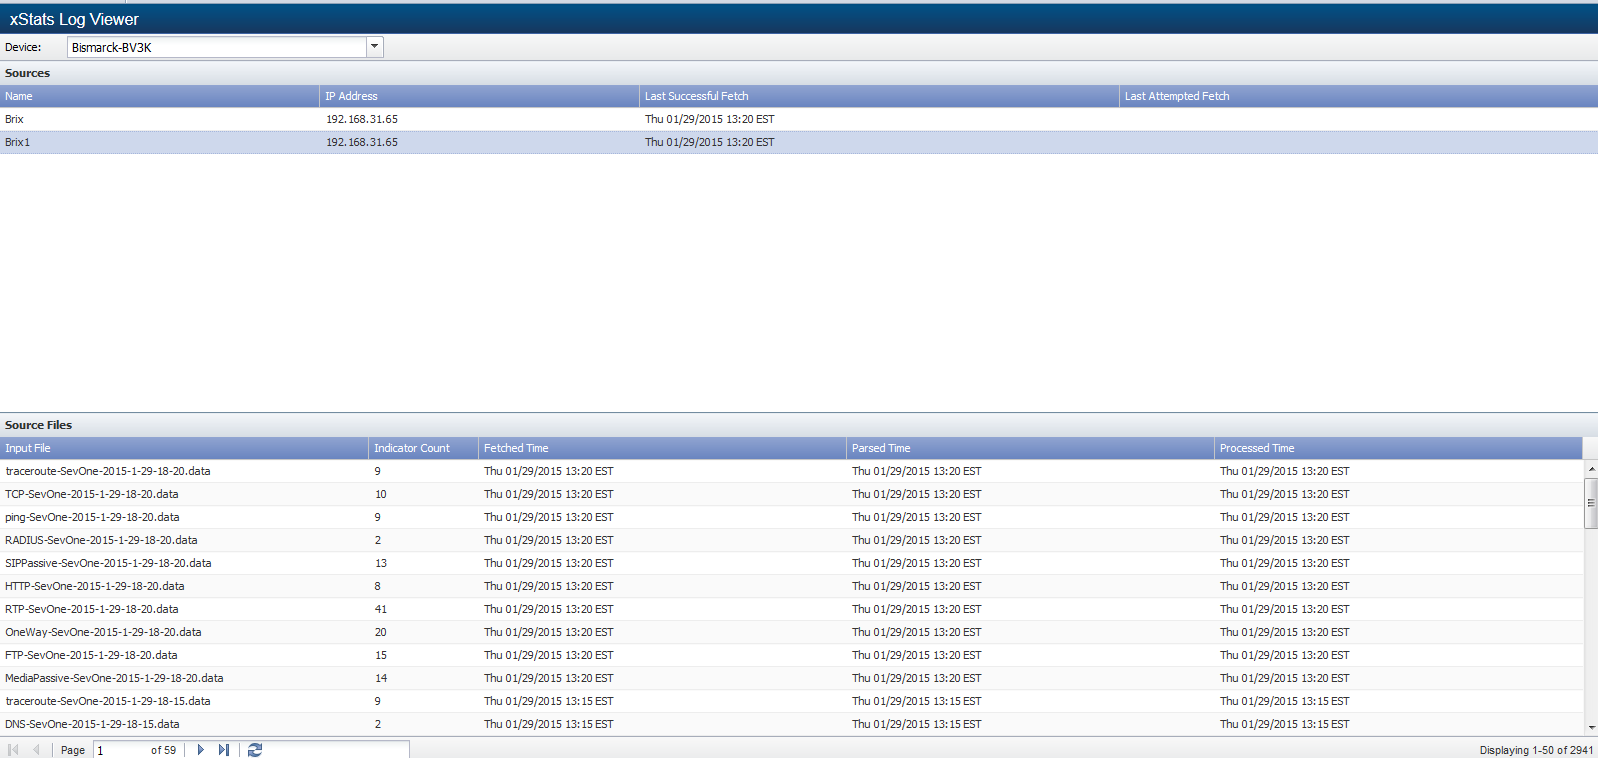Sort source files by Input File column
Screen dimensions: 1598x758
pyautogui.click(x=184, y=448)
